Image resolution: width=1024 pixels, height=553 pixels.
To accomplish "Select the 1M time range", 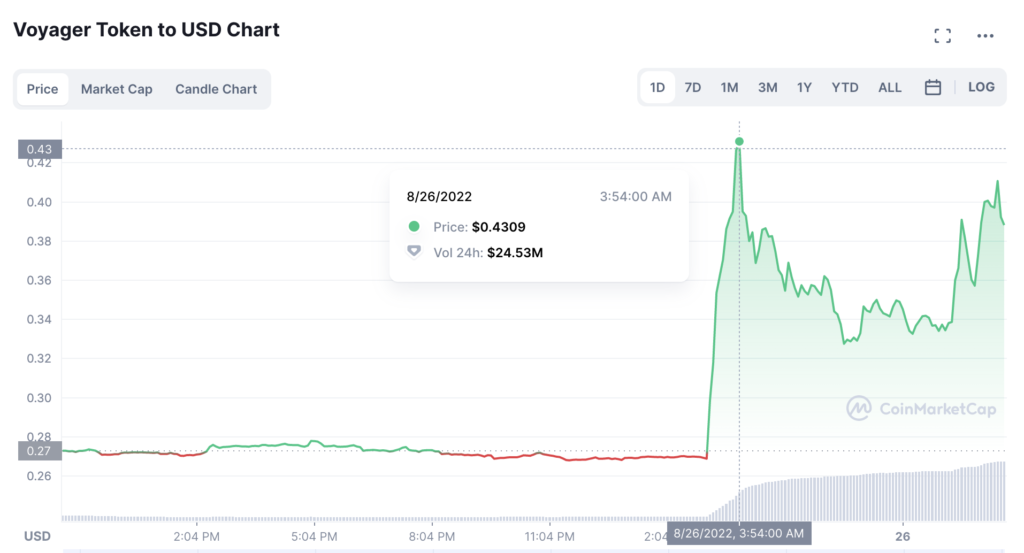I will pos(729,88).
